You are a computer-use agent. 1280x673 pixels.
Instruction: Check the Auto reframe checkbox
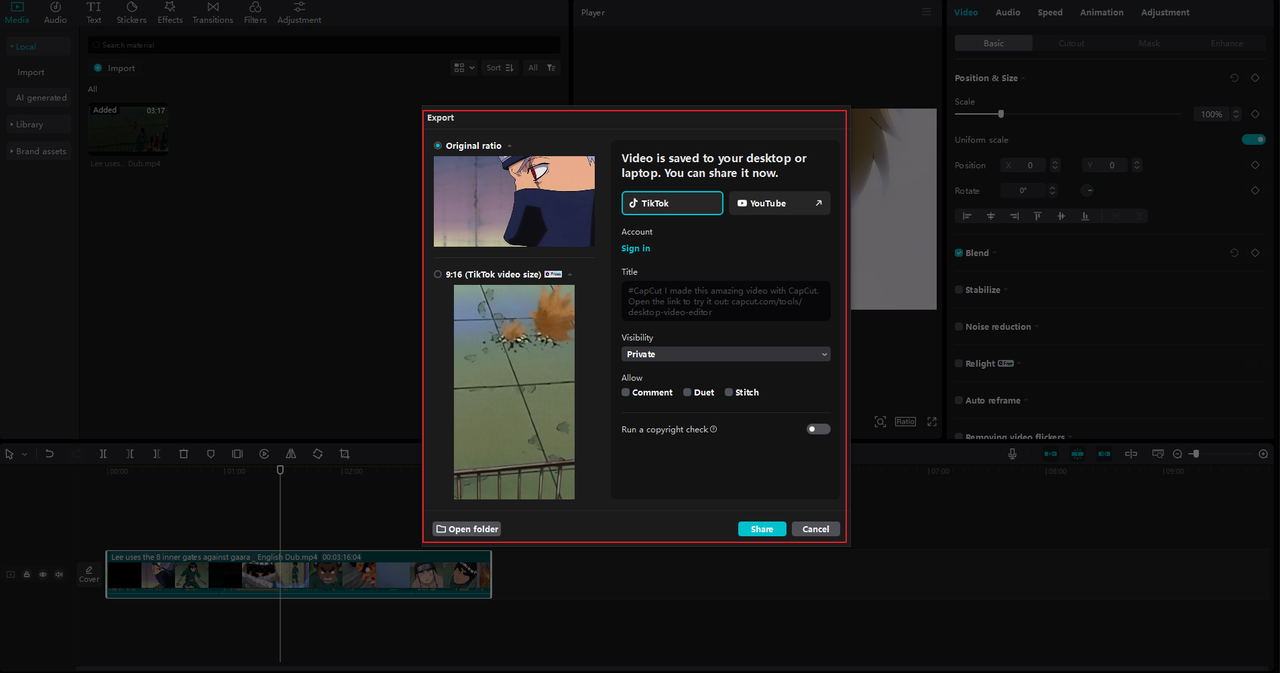click(x=959, y=400)
